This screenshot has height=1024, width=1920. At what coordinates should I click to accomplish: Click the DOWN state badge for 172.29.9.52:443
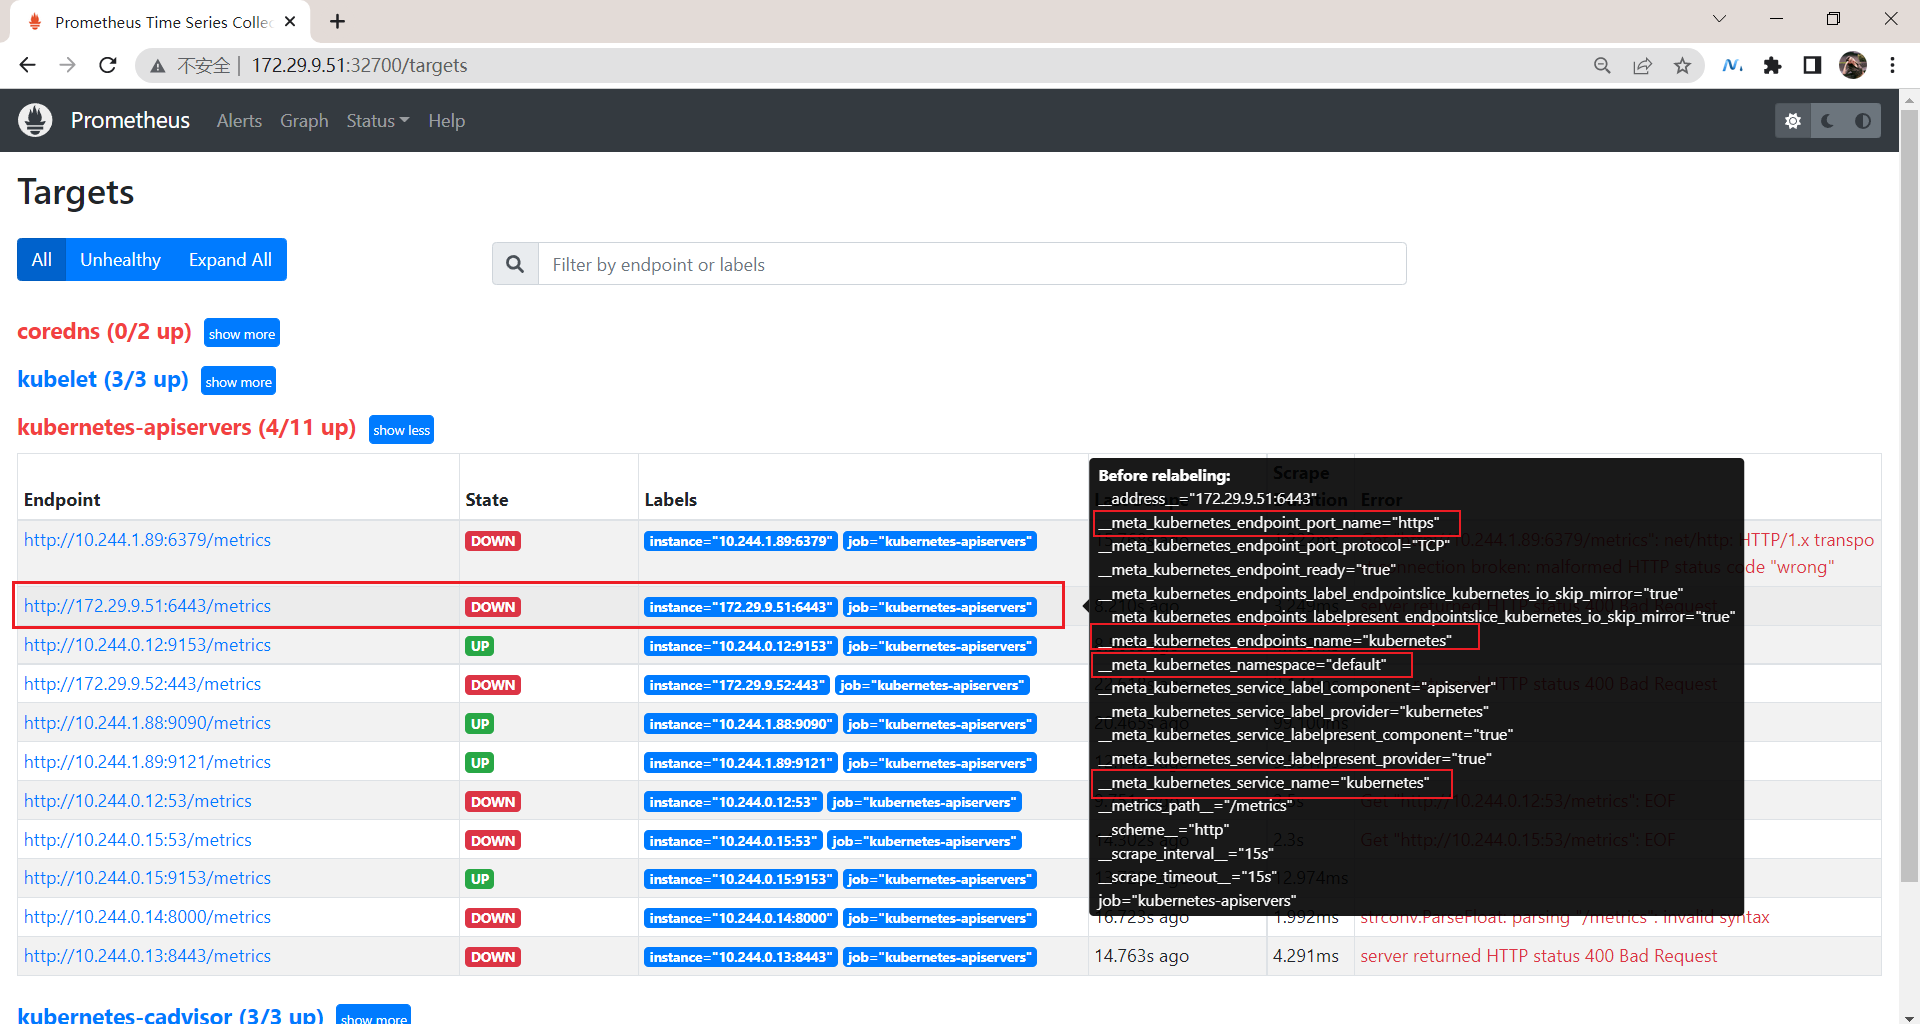493,685
